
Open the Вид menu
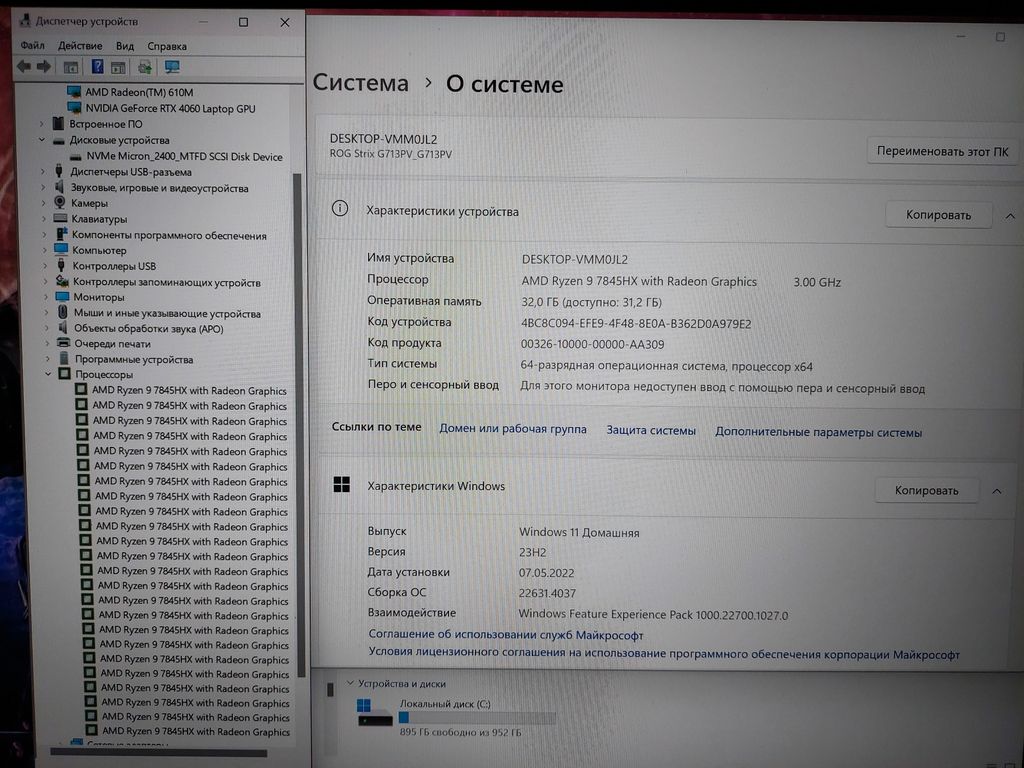click(x=124, y=46)
